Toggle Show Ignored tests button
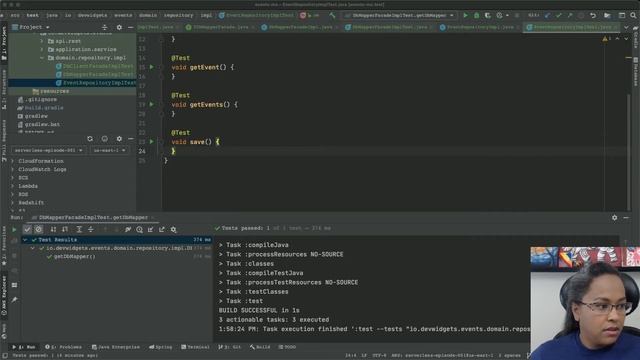Image resolution: width=640 pixels, height=360 pixels. (38, 229)
